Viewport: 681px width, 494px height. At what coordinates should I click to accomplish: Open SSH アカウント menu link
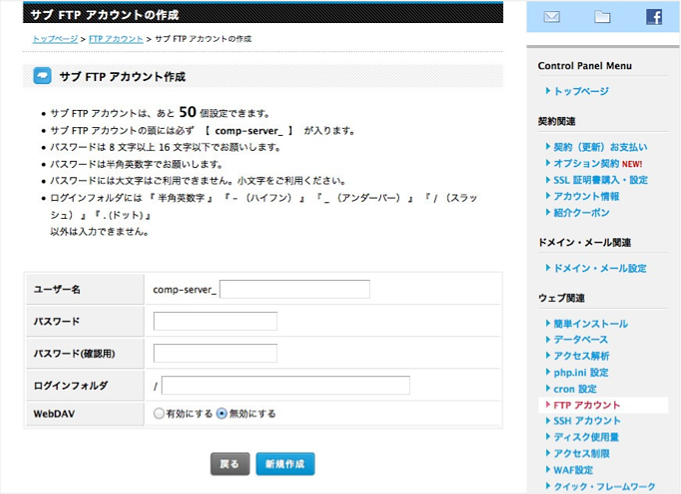tap(587, 421)
